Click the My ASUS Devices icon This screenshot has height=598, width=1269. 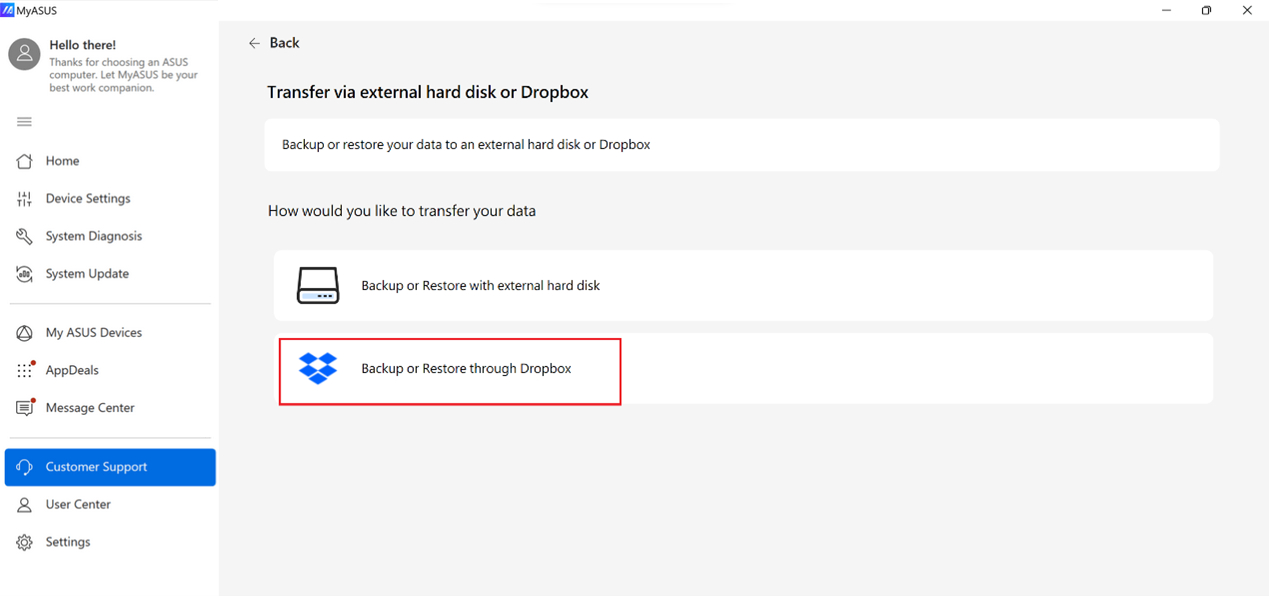pos(25,333)
